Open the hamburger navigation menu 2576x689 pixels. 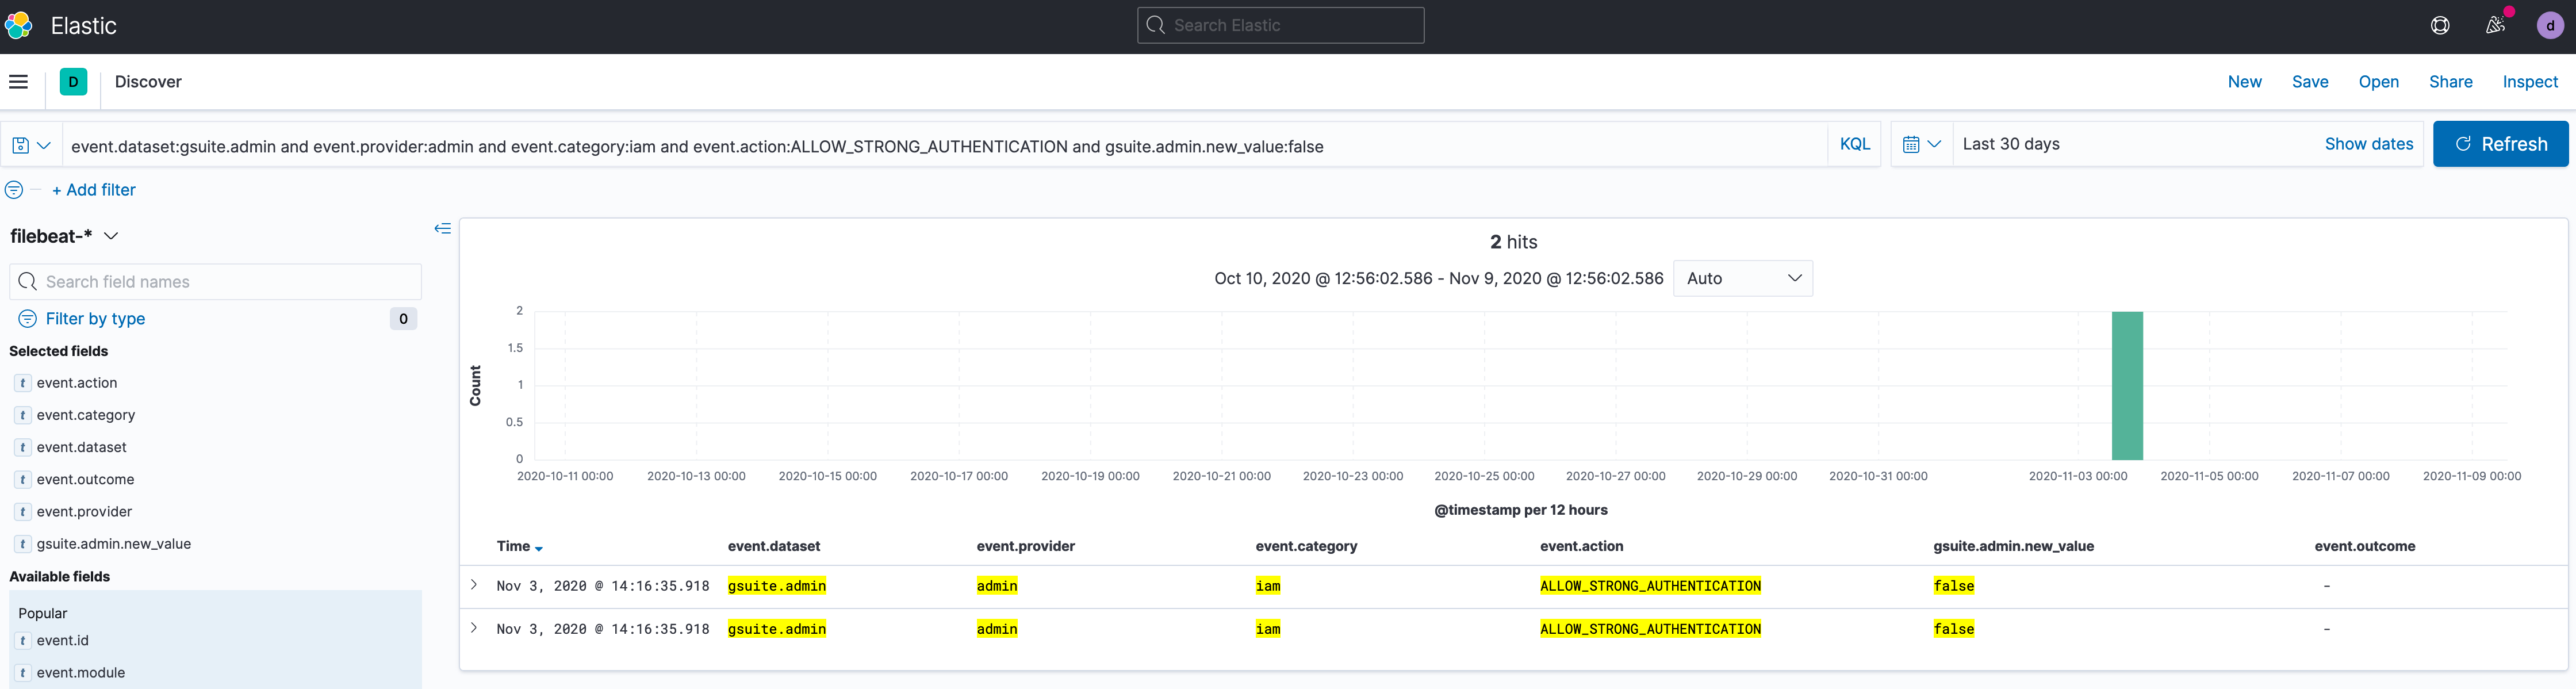(18, 82)
